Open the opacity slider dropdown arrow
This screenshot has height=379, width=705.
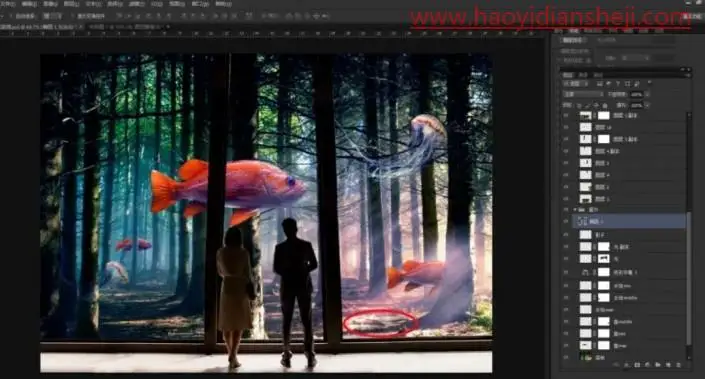tap(647, 94)
